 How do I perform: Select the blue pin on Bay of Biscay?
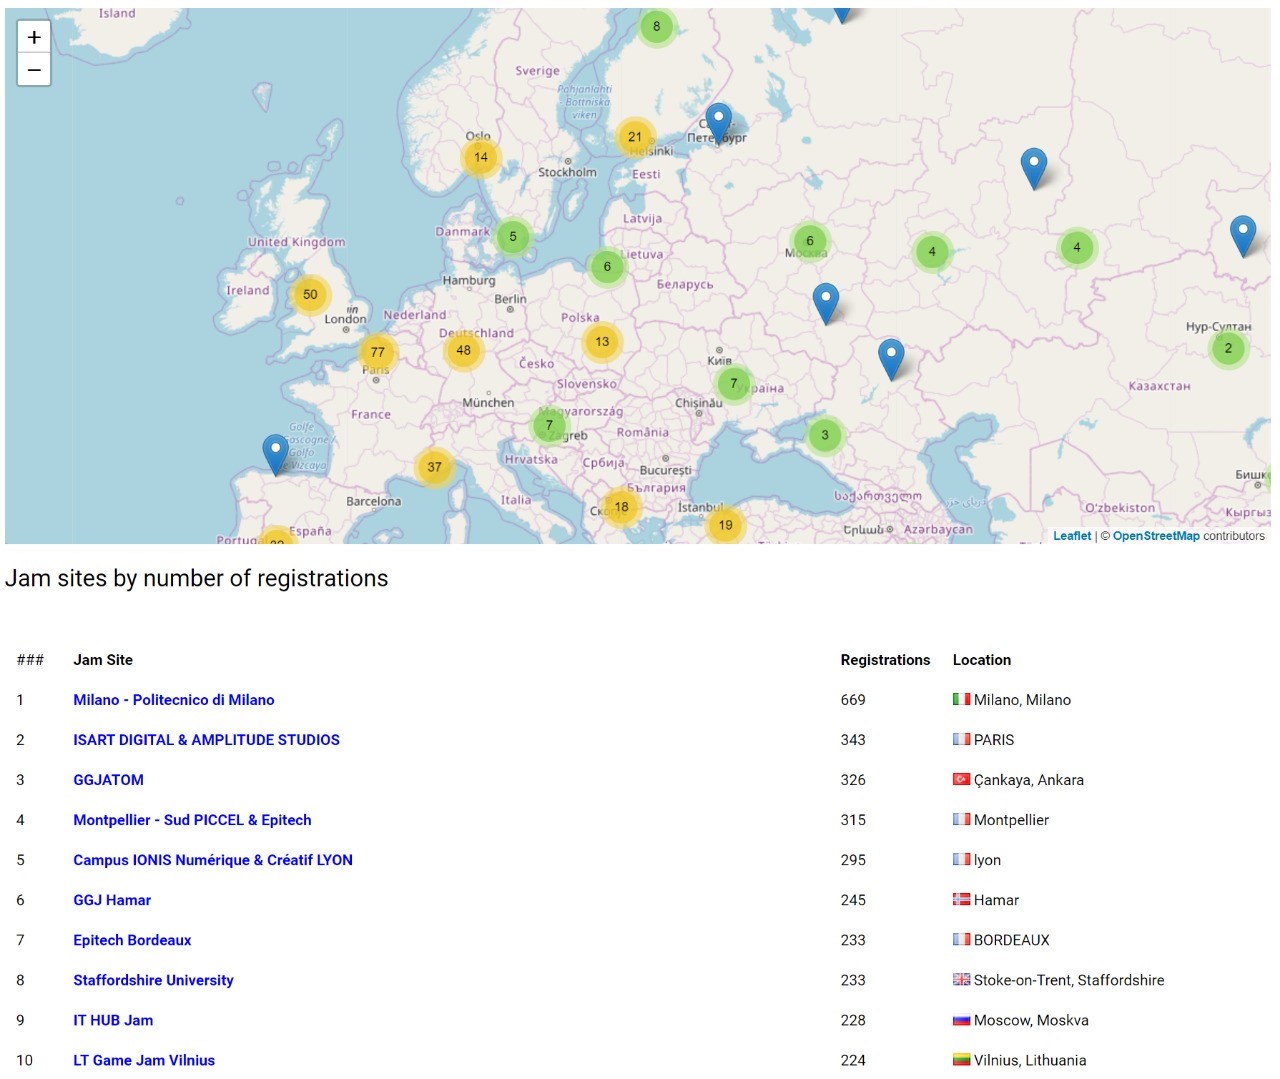tap(275, 454)
